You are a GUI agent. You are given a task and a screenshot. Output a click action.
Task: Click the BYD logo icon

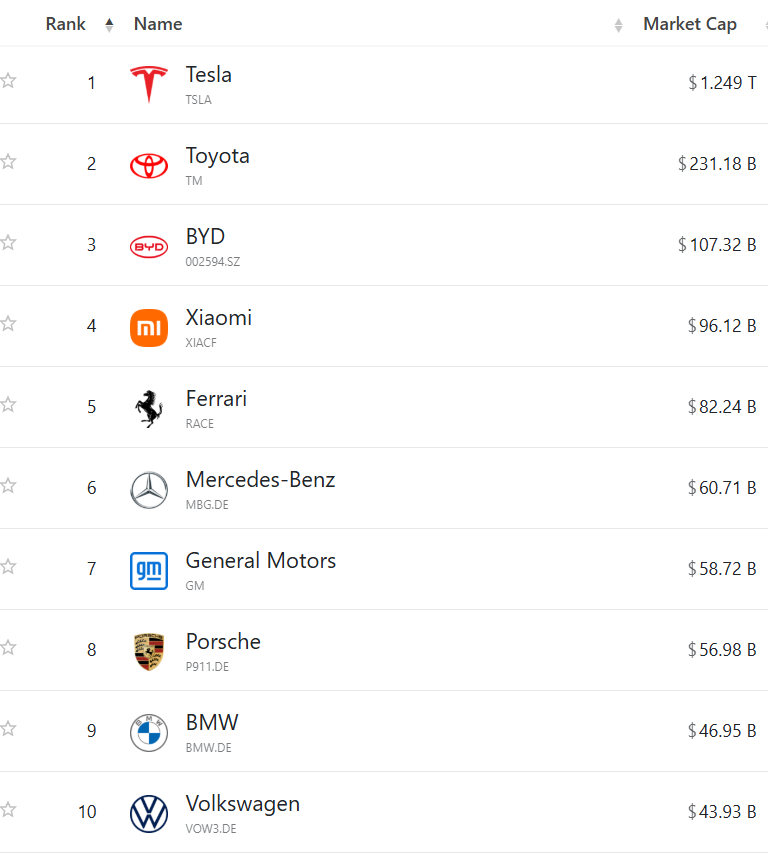[149, 246]
